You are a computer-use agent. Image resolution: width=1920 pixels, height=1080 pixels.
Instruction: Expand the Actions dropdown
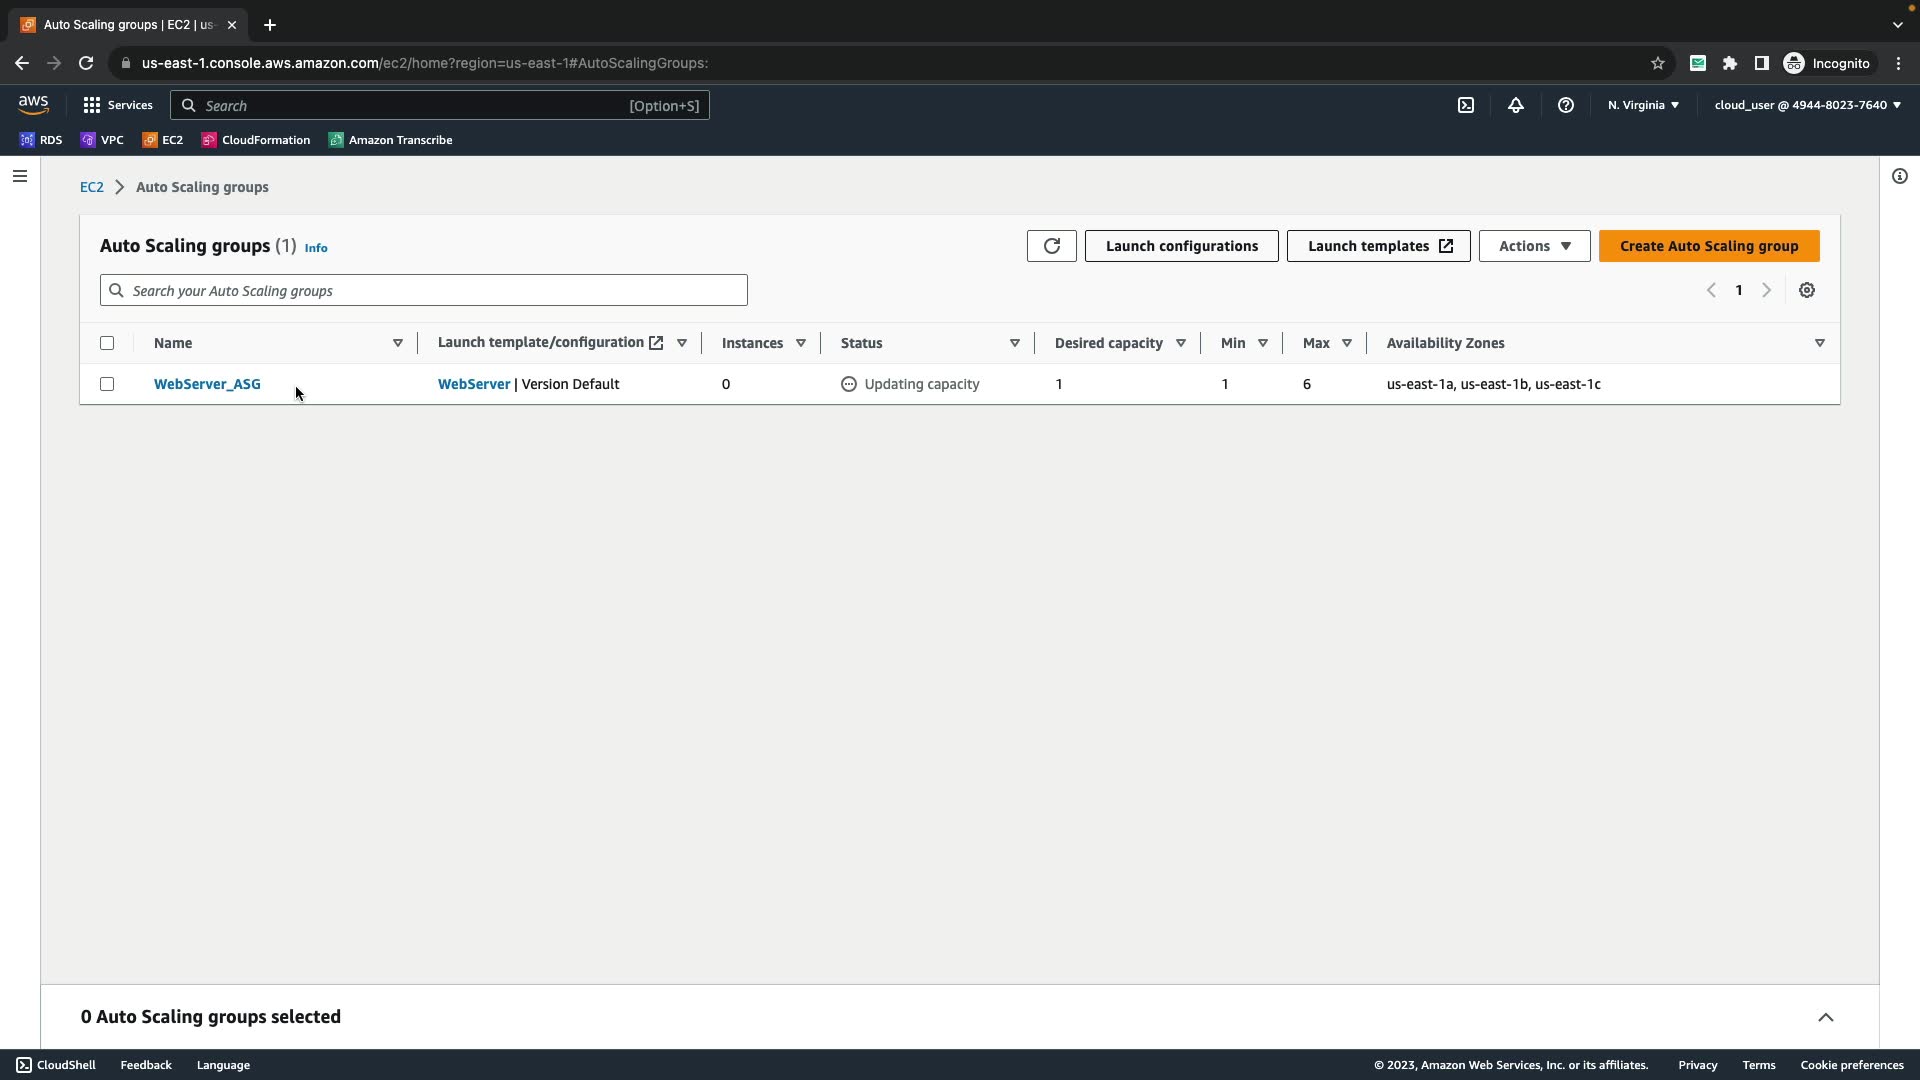1534,246
